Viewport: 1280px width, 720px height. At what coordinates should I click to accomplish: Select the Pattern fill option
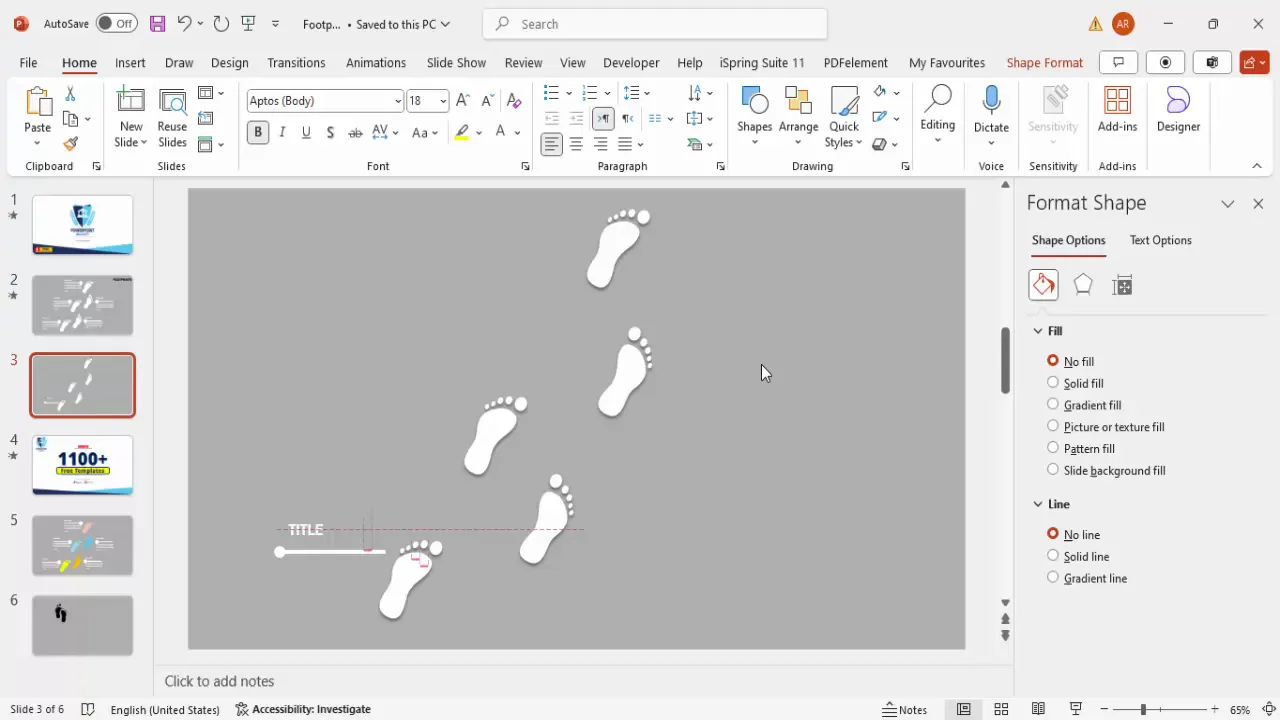(x=1053, y=448)
